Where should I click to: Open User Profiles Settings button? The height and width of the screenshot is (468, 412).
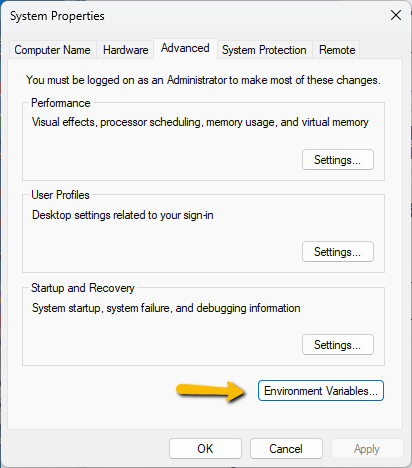point(338,252)
